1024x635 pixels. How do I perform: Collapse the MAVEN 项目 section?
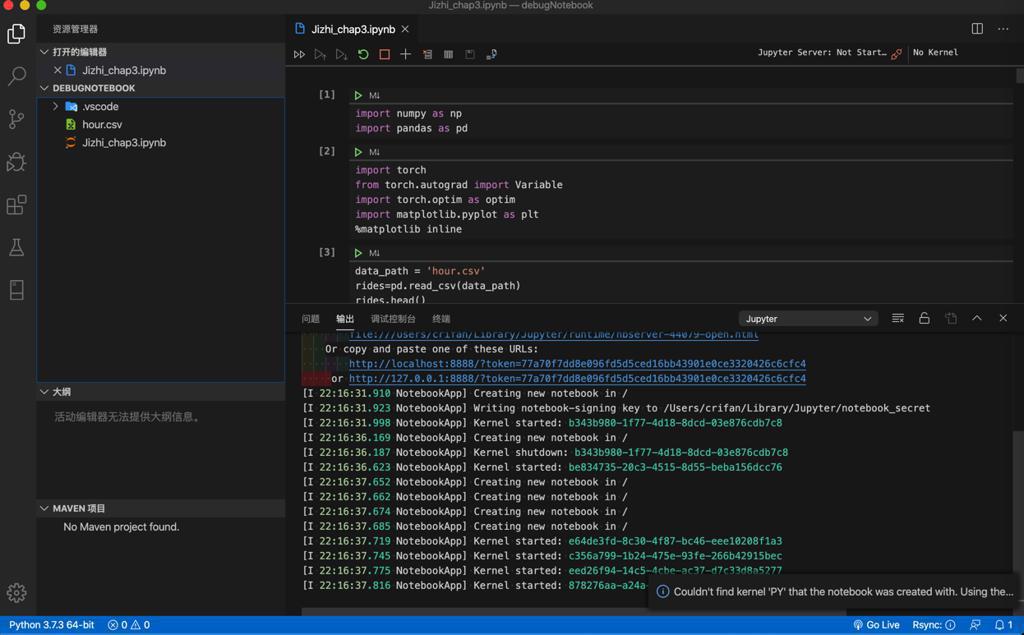pos(44,508)
